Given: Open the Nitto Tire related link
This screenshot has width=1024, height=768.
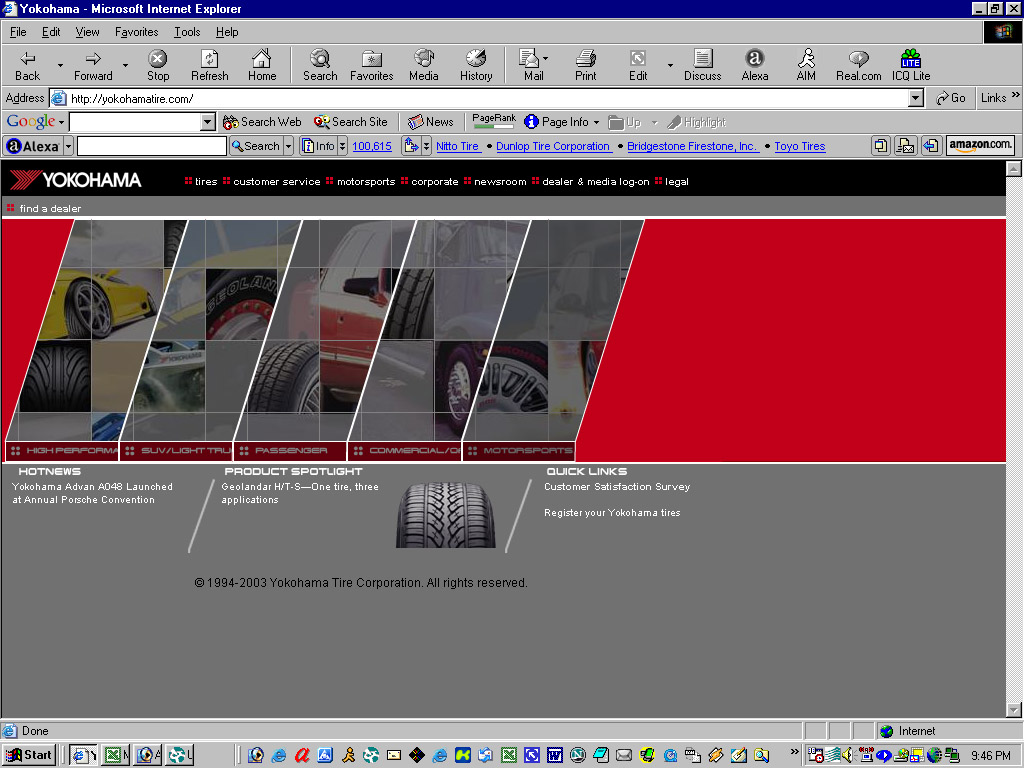Looking at the screenshot, I should (x=458, y=146).
